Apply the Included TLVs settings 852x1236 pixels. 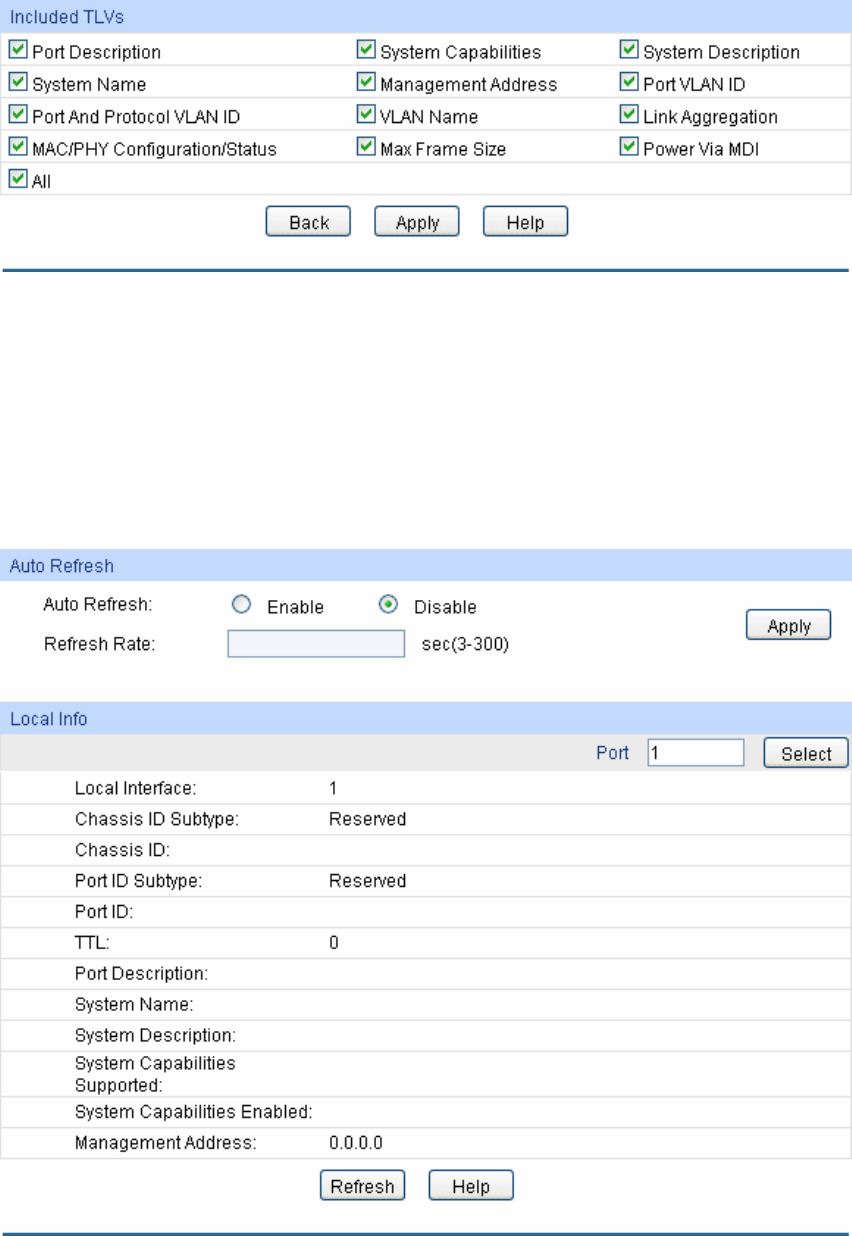(417, 222)
